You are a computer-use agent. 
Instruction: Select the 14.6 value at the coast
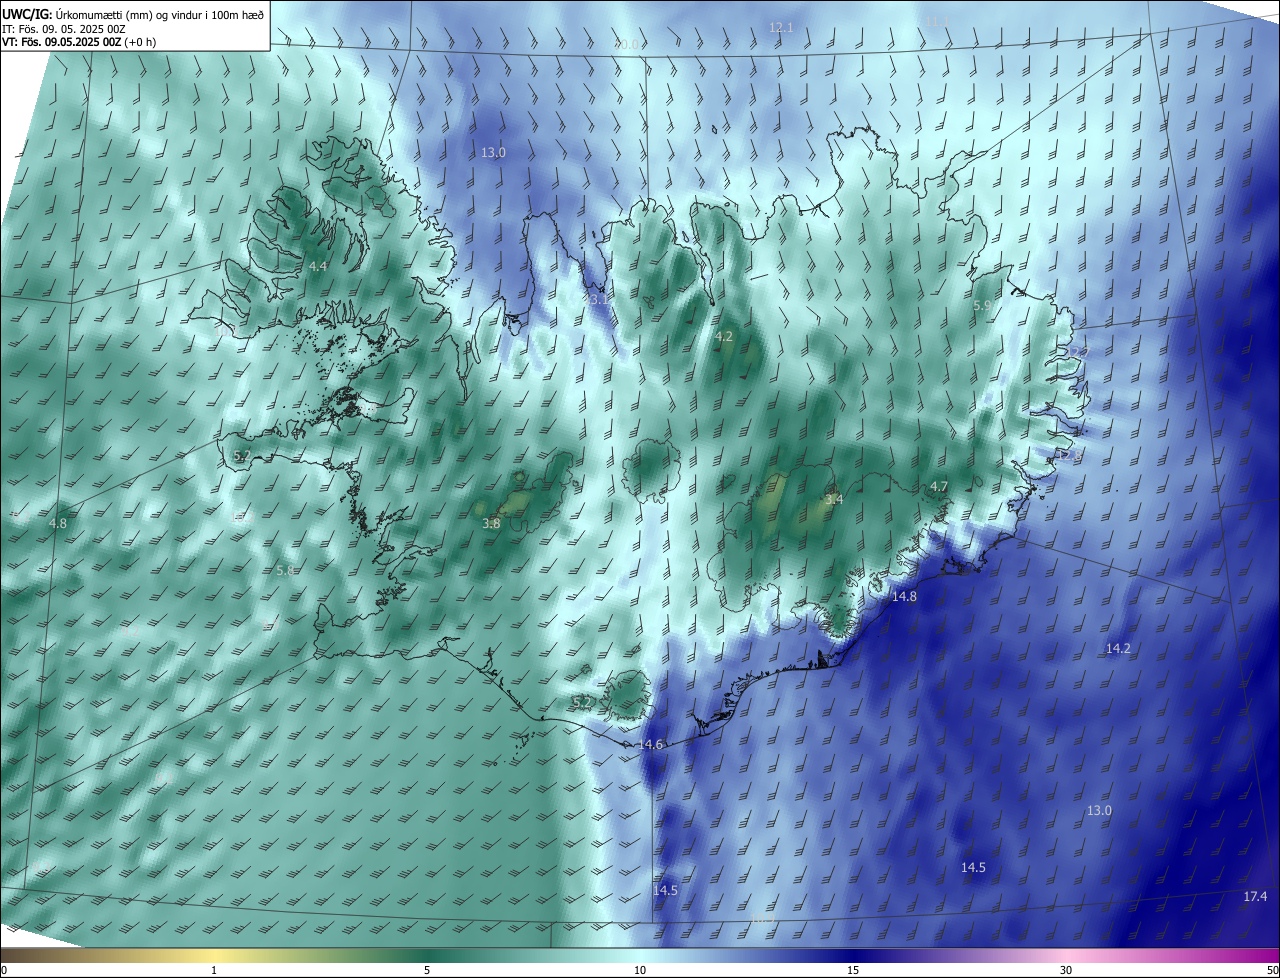pyautogui.click(x=651, y=744)
